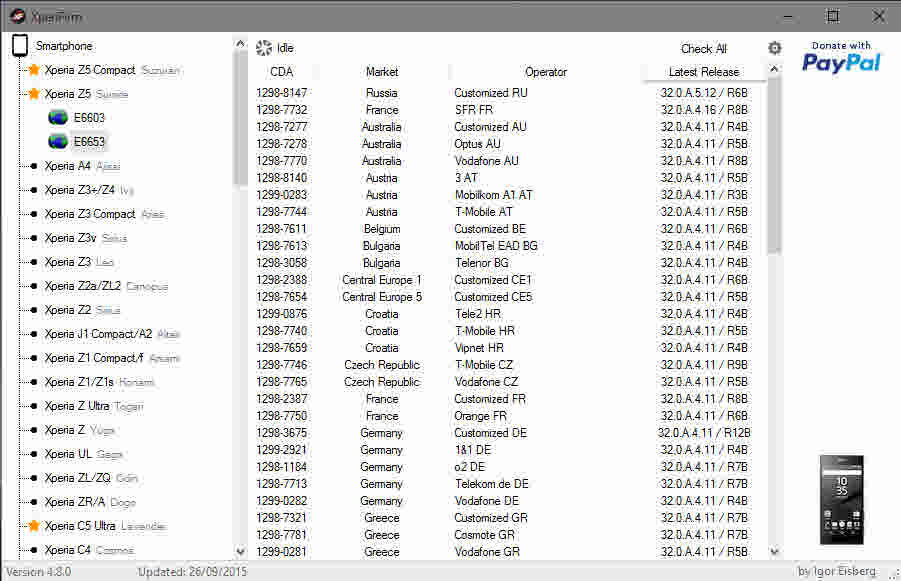This screenshot has height=581, width=901.
Task: Select Xperia A4 in the device tree
Action: click(x=68, y=166)
